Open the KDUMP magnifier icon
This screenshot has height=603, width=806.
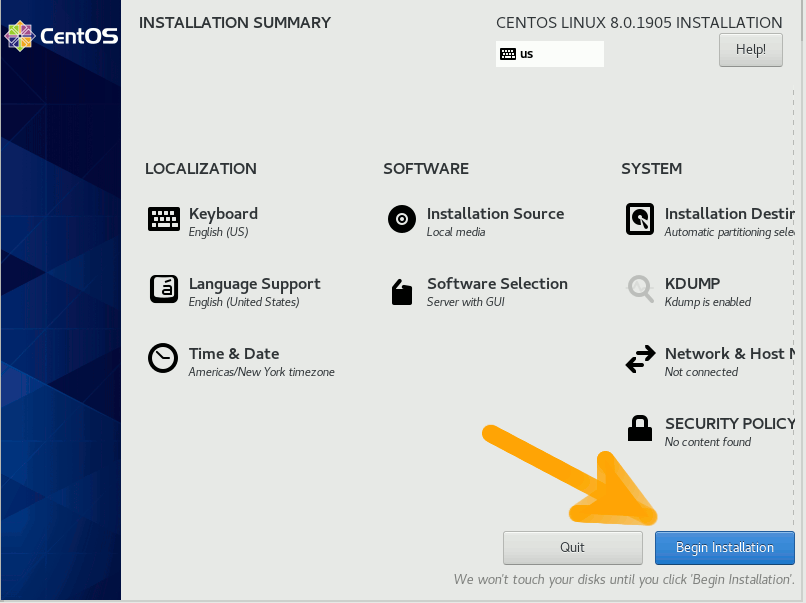pos(640,289)
